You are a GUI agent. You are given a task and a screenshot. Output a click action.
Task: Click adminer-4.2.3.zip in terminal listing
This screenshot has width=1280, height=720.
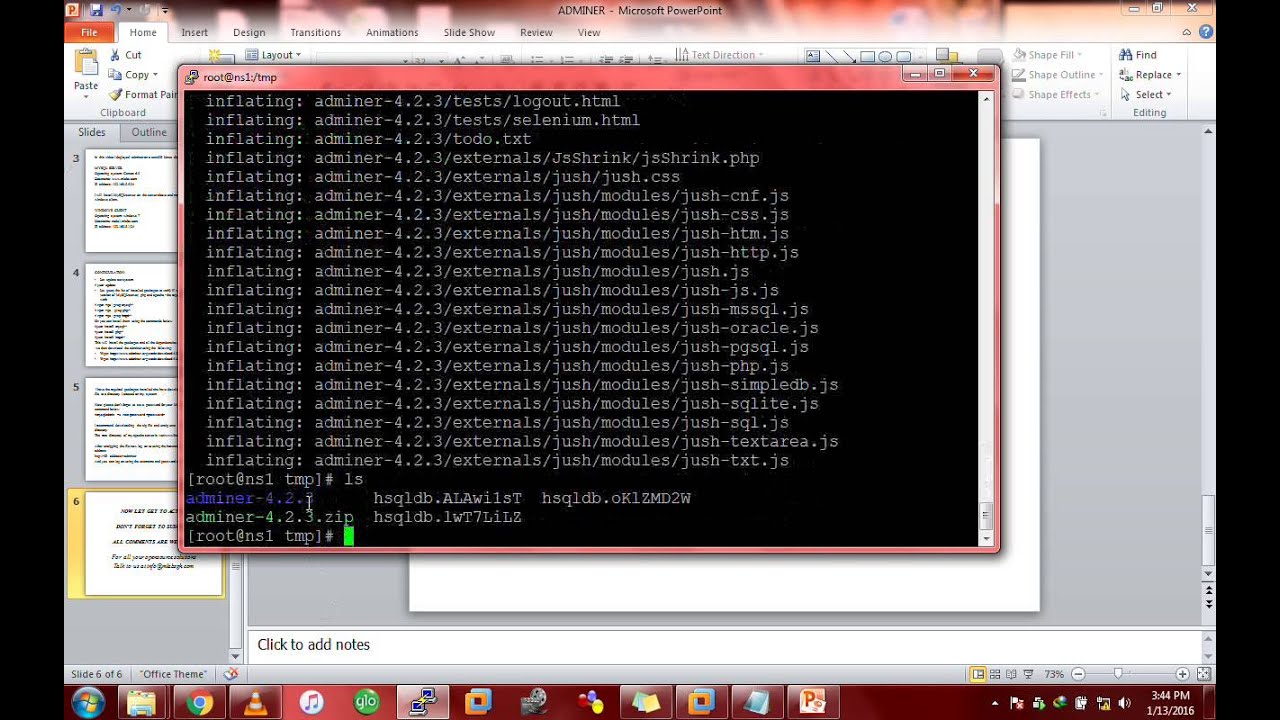[269, 517]
